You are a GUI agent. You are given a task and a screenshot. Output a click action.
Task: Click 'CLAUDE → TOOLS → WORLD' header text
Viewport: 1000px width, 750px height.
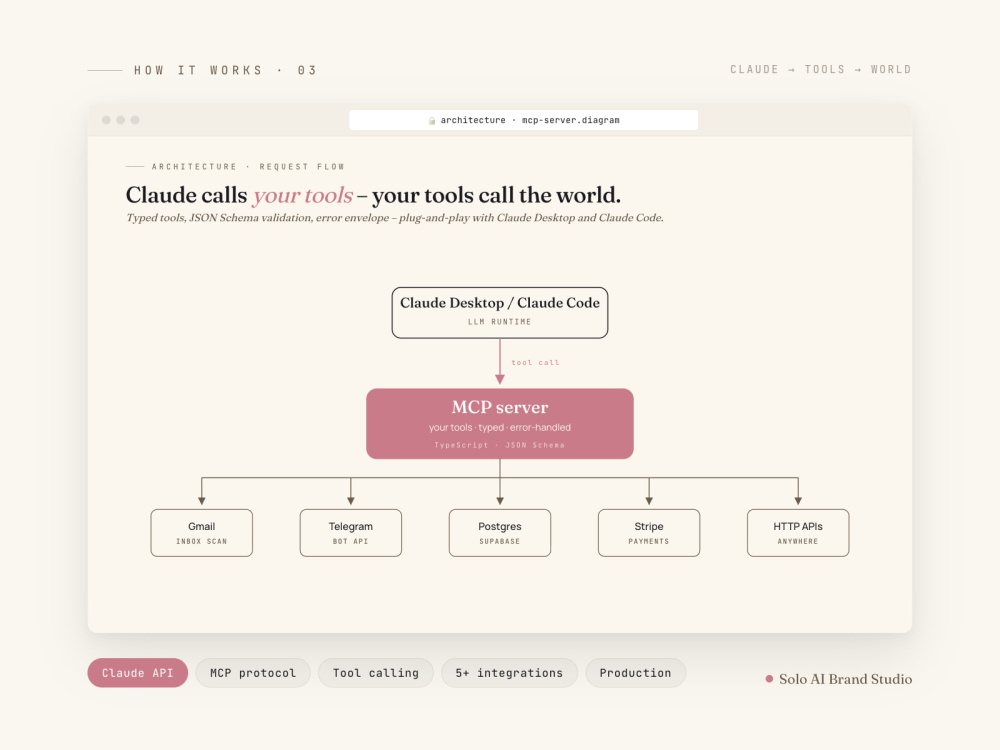coord(821,70)
